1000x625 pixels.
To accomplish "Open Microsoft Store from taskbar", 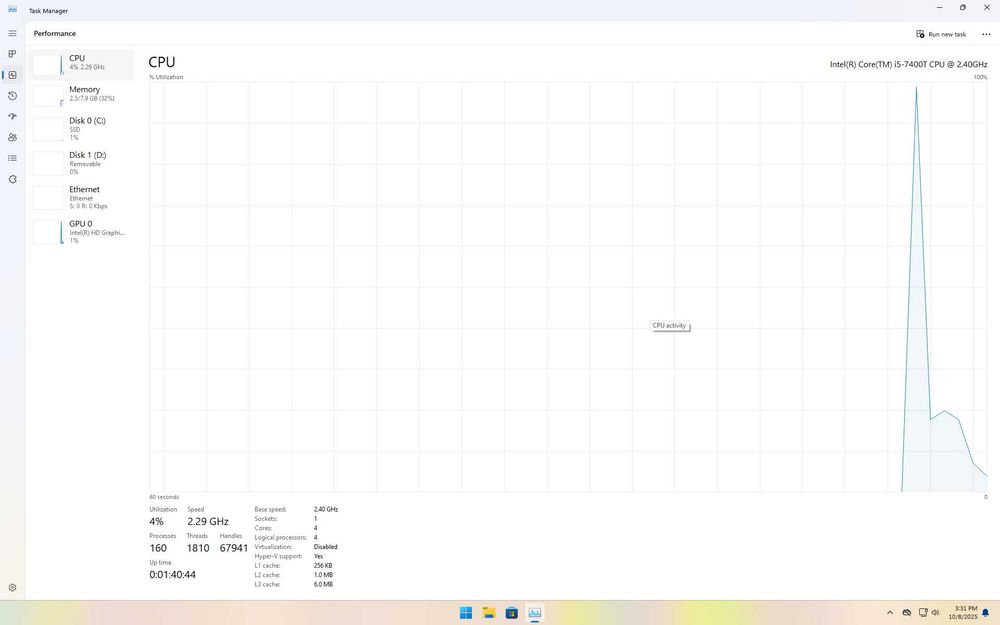I will [x=511, y=613].
